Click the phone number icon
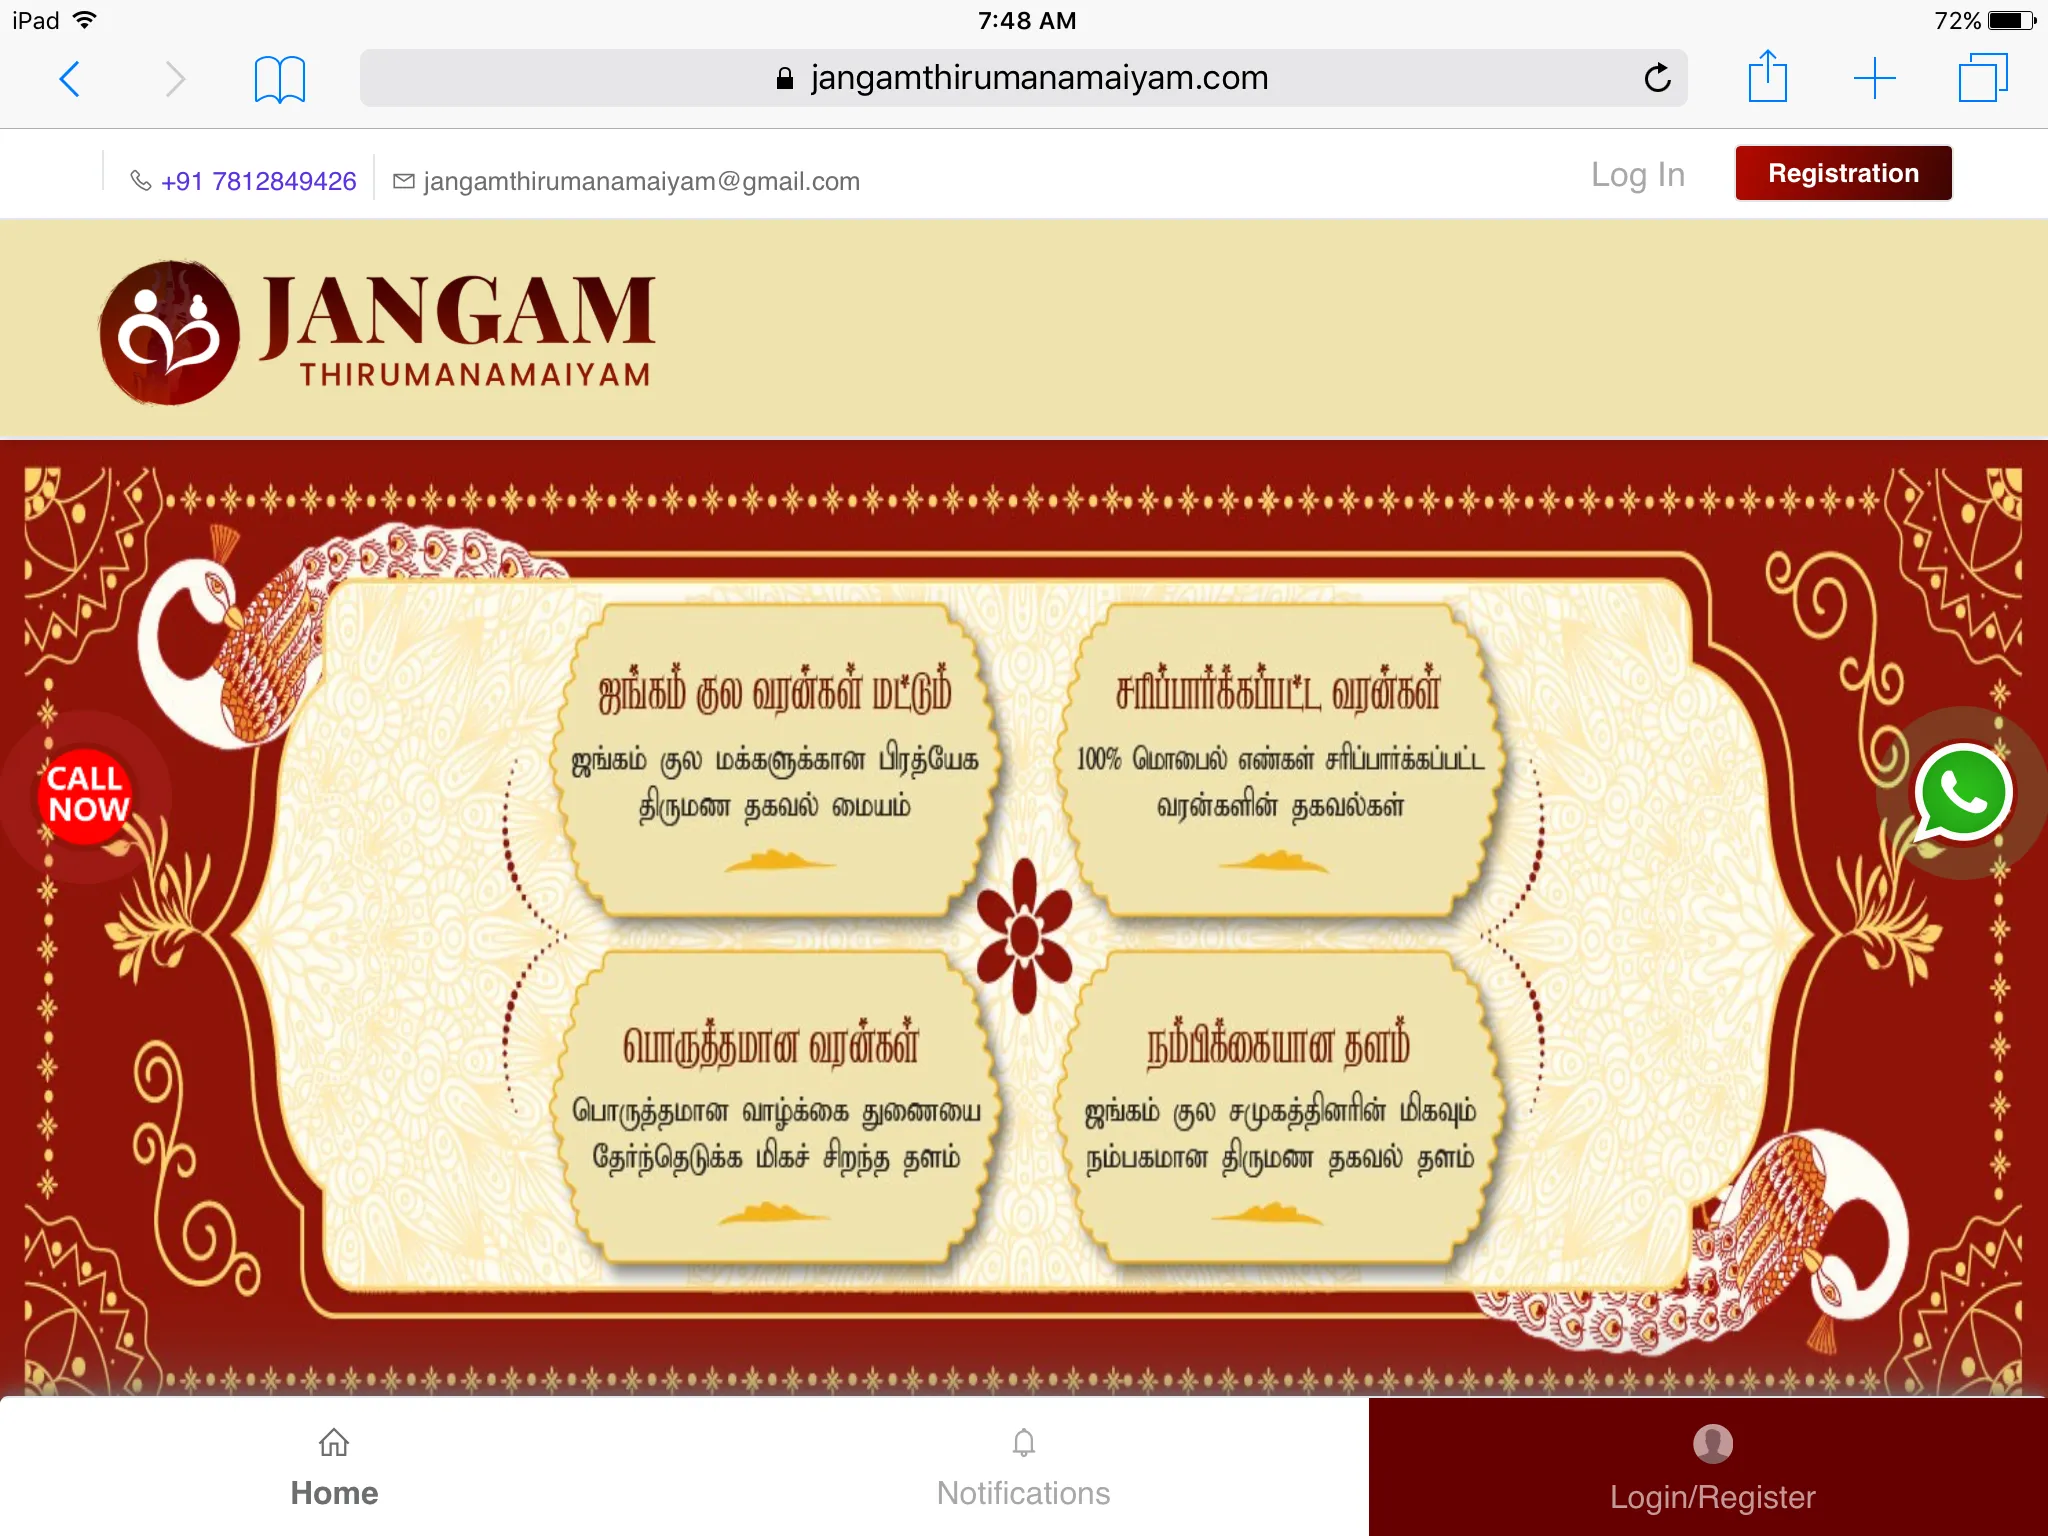The height and width of the screenshot is (1536, 2048). pos(140,179)
